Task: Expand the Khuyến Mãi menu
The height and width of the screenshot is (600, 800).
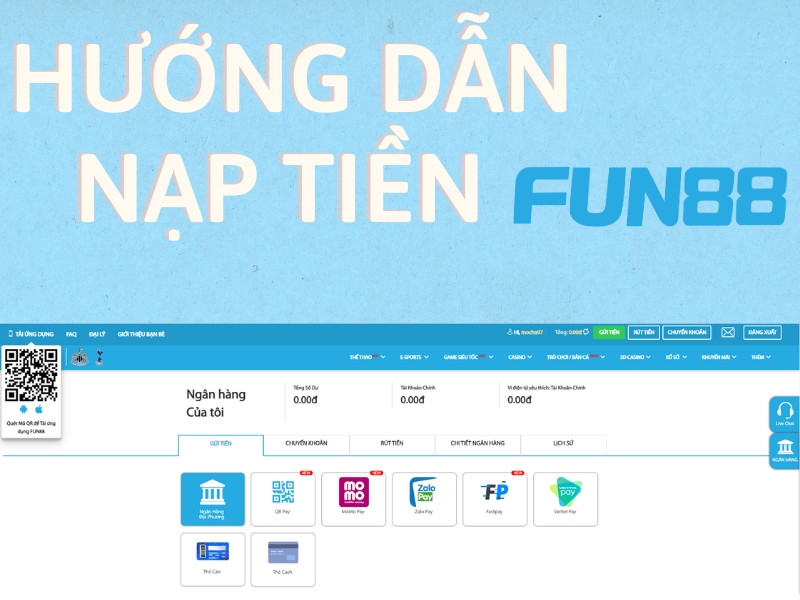Action: point(719,357)
